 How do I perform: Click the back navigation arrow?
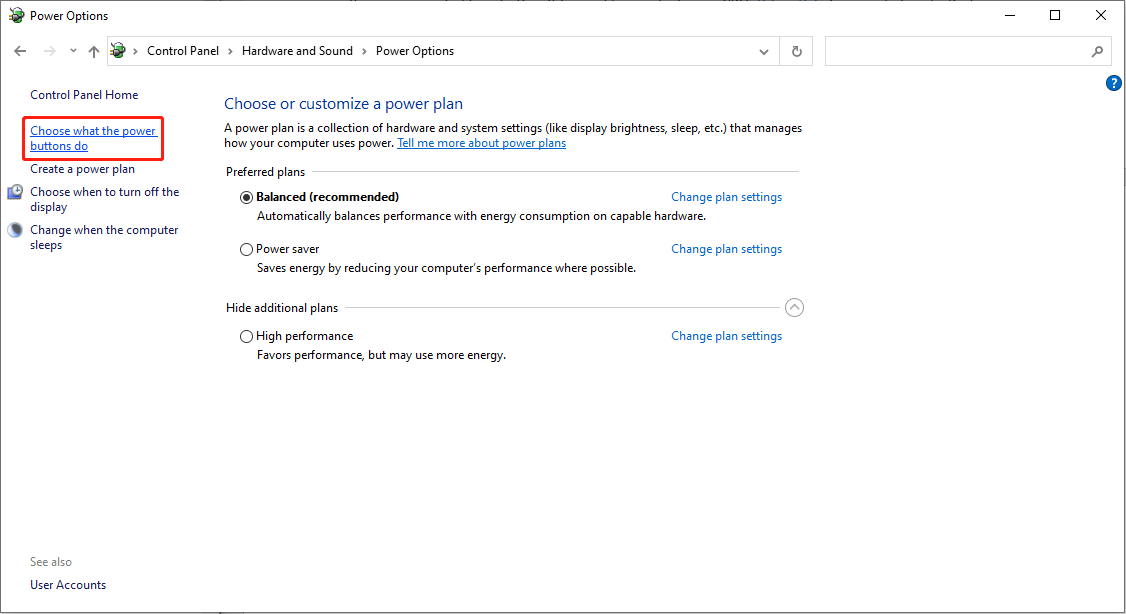point(20,50)
